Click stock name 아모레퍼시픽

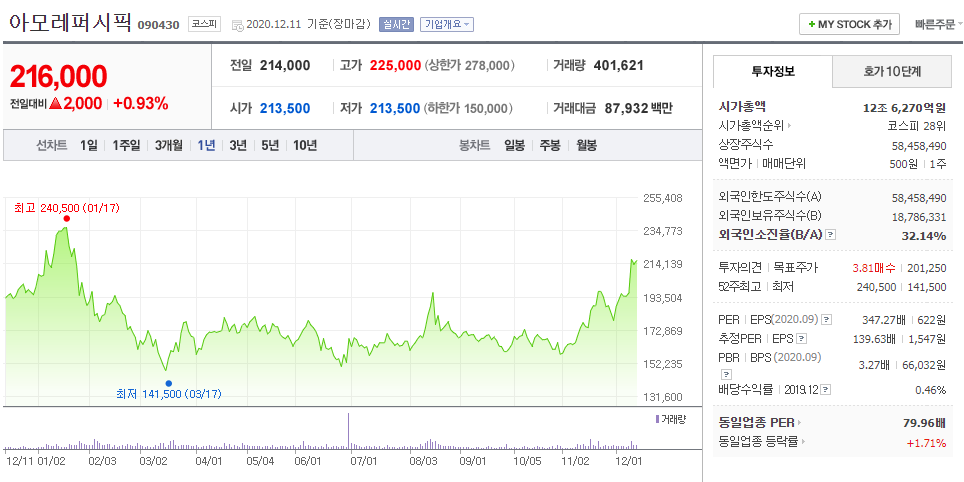point(69,22)
